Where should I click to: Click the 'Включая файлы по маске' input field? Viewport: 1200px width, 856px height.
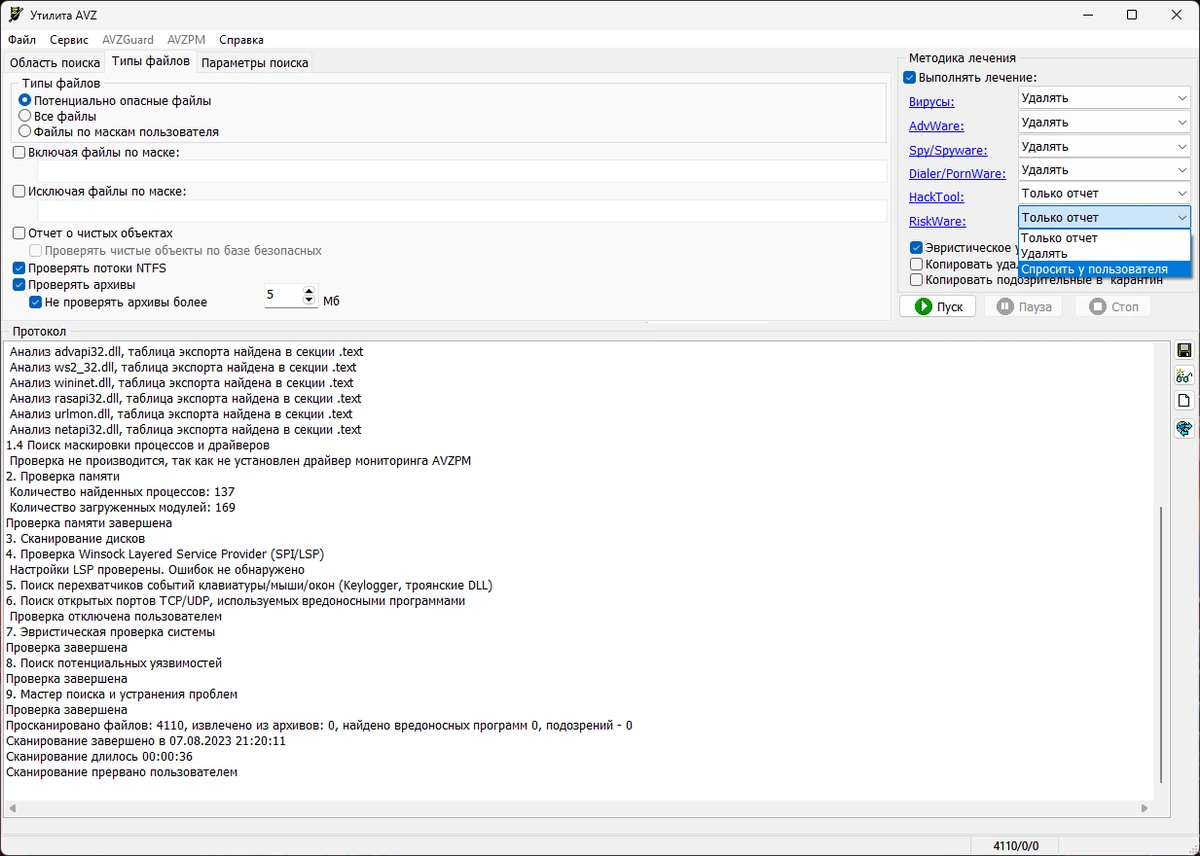(x=462, y=171)
